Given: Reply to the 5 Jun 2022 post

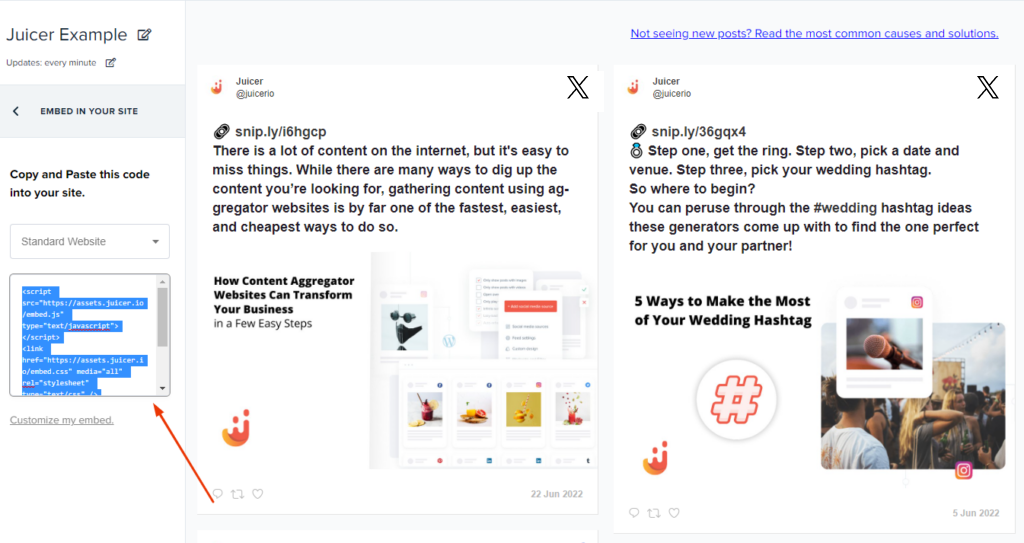Looking at the screenshot, I should coord(633,513).
